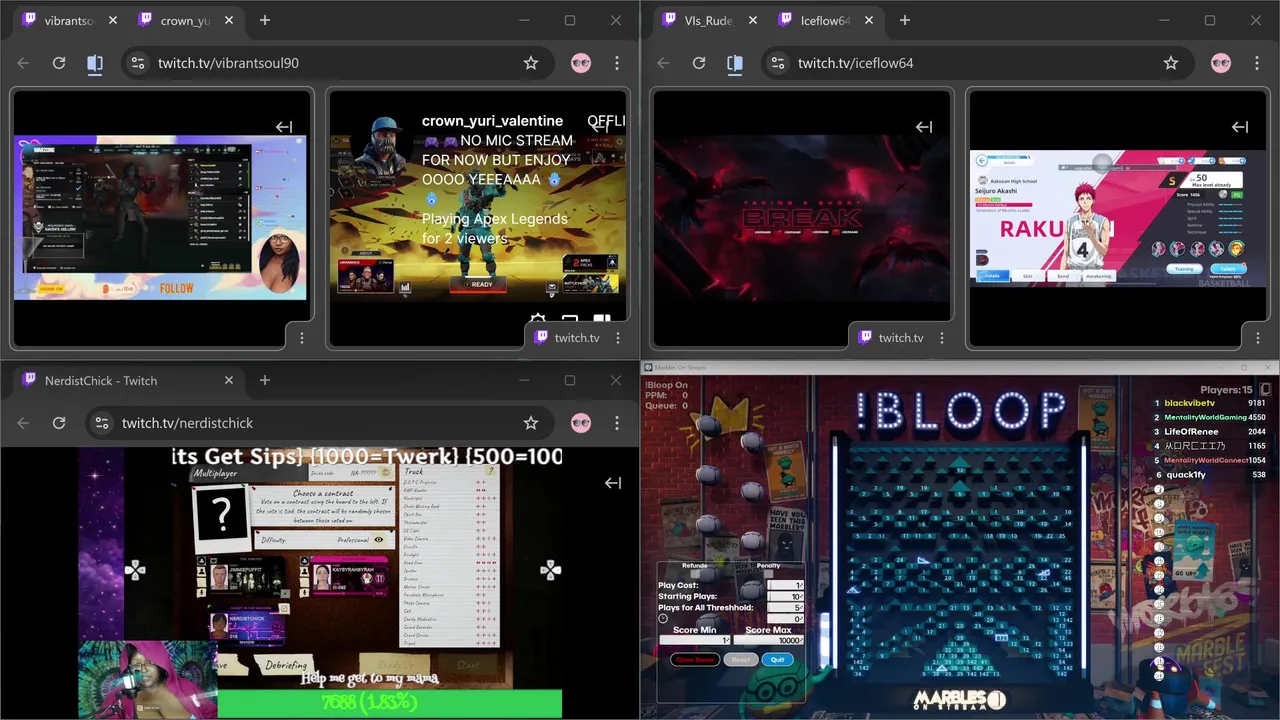
Task: Go back in the iceflow64 window
Action: (663, 63)
